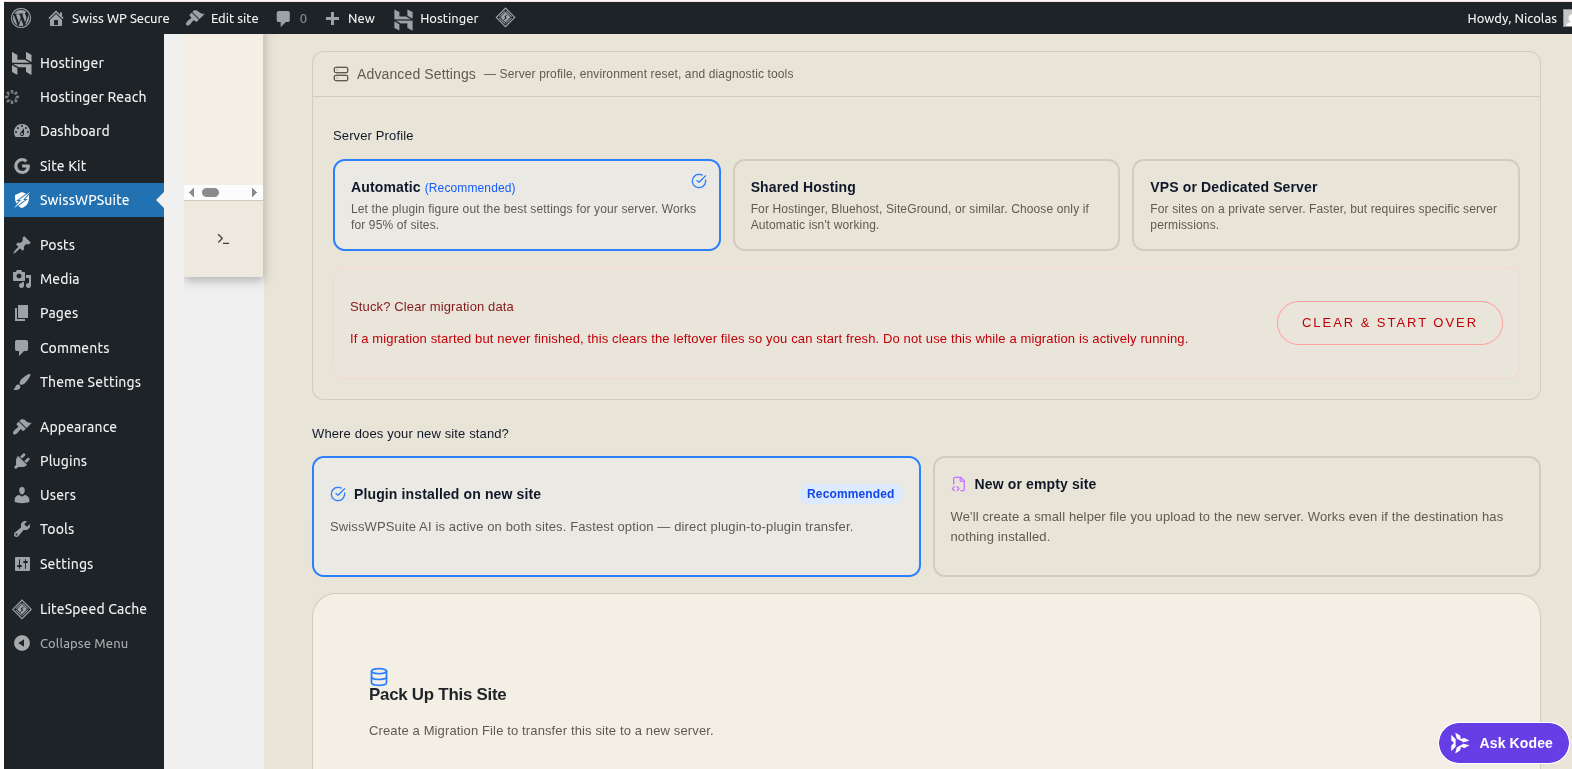The width and height of the screenshot is (1572, 769).
Task: Click the horizontal scrollbar right arrow
Action: coord(254,192)
